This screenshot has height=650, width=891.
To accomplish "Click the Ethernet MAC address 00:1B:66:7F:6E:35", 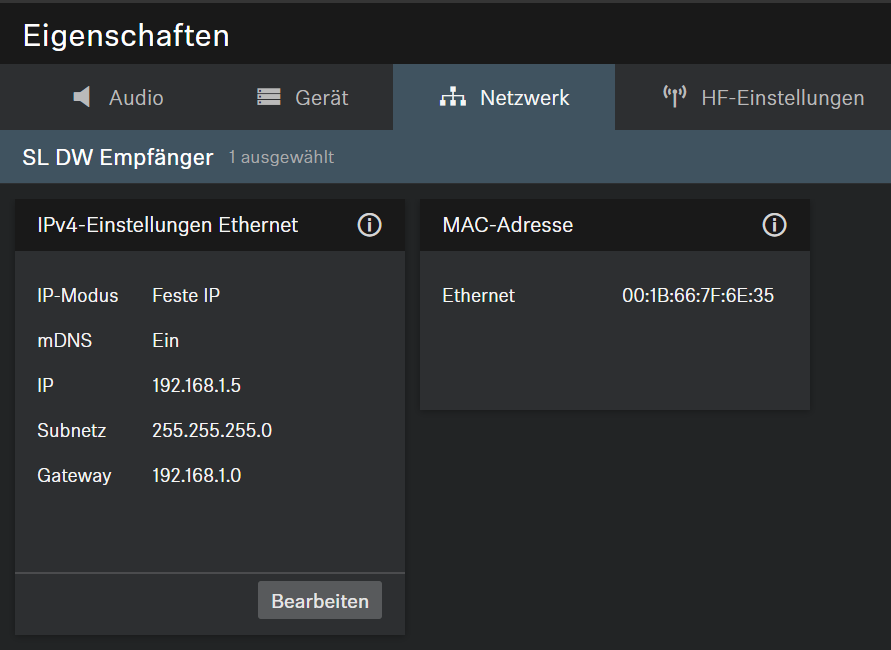I will pyautogui.click(x=697, y=296).
